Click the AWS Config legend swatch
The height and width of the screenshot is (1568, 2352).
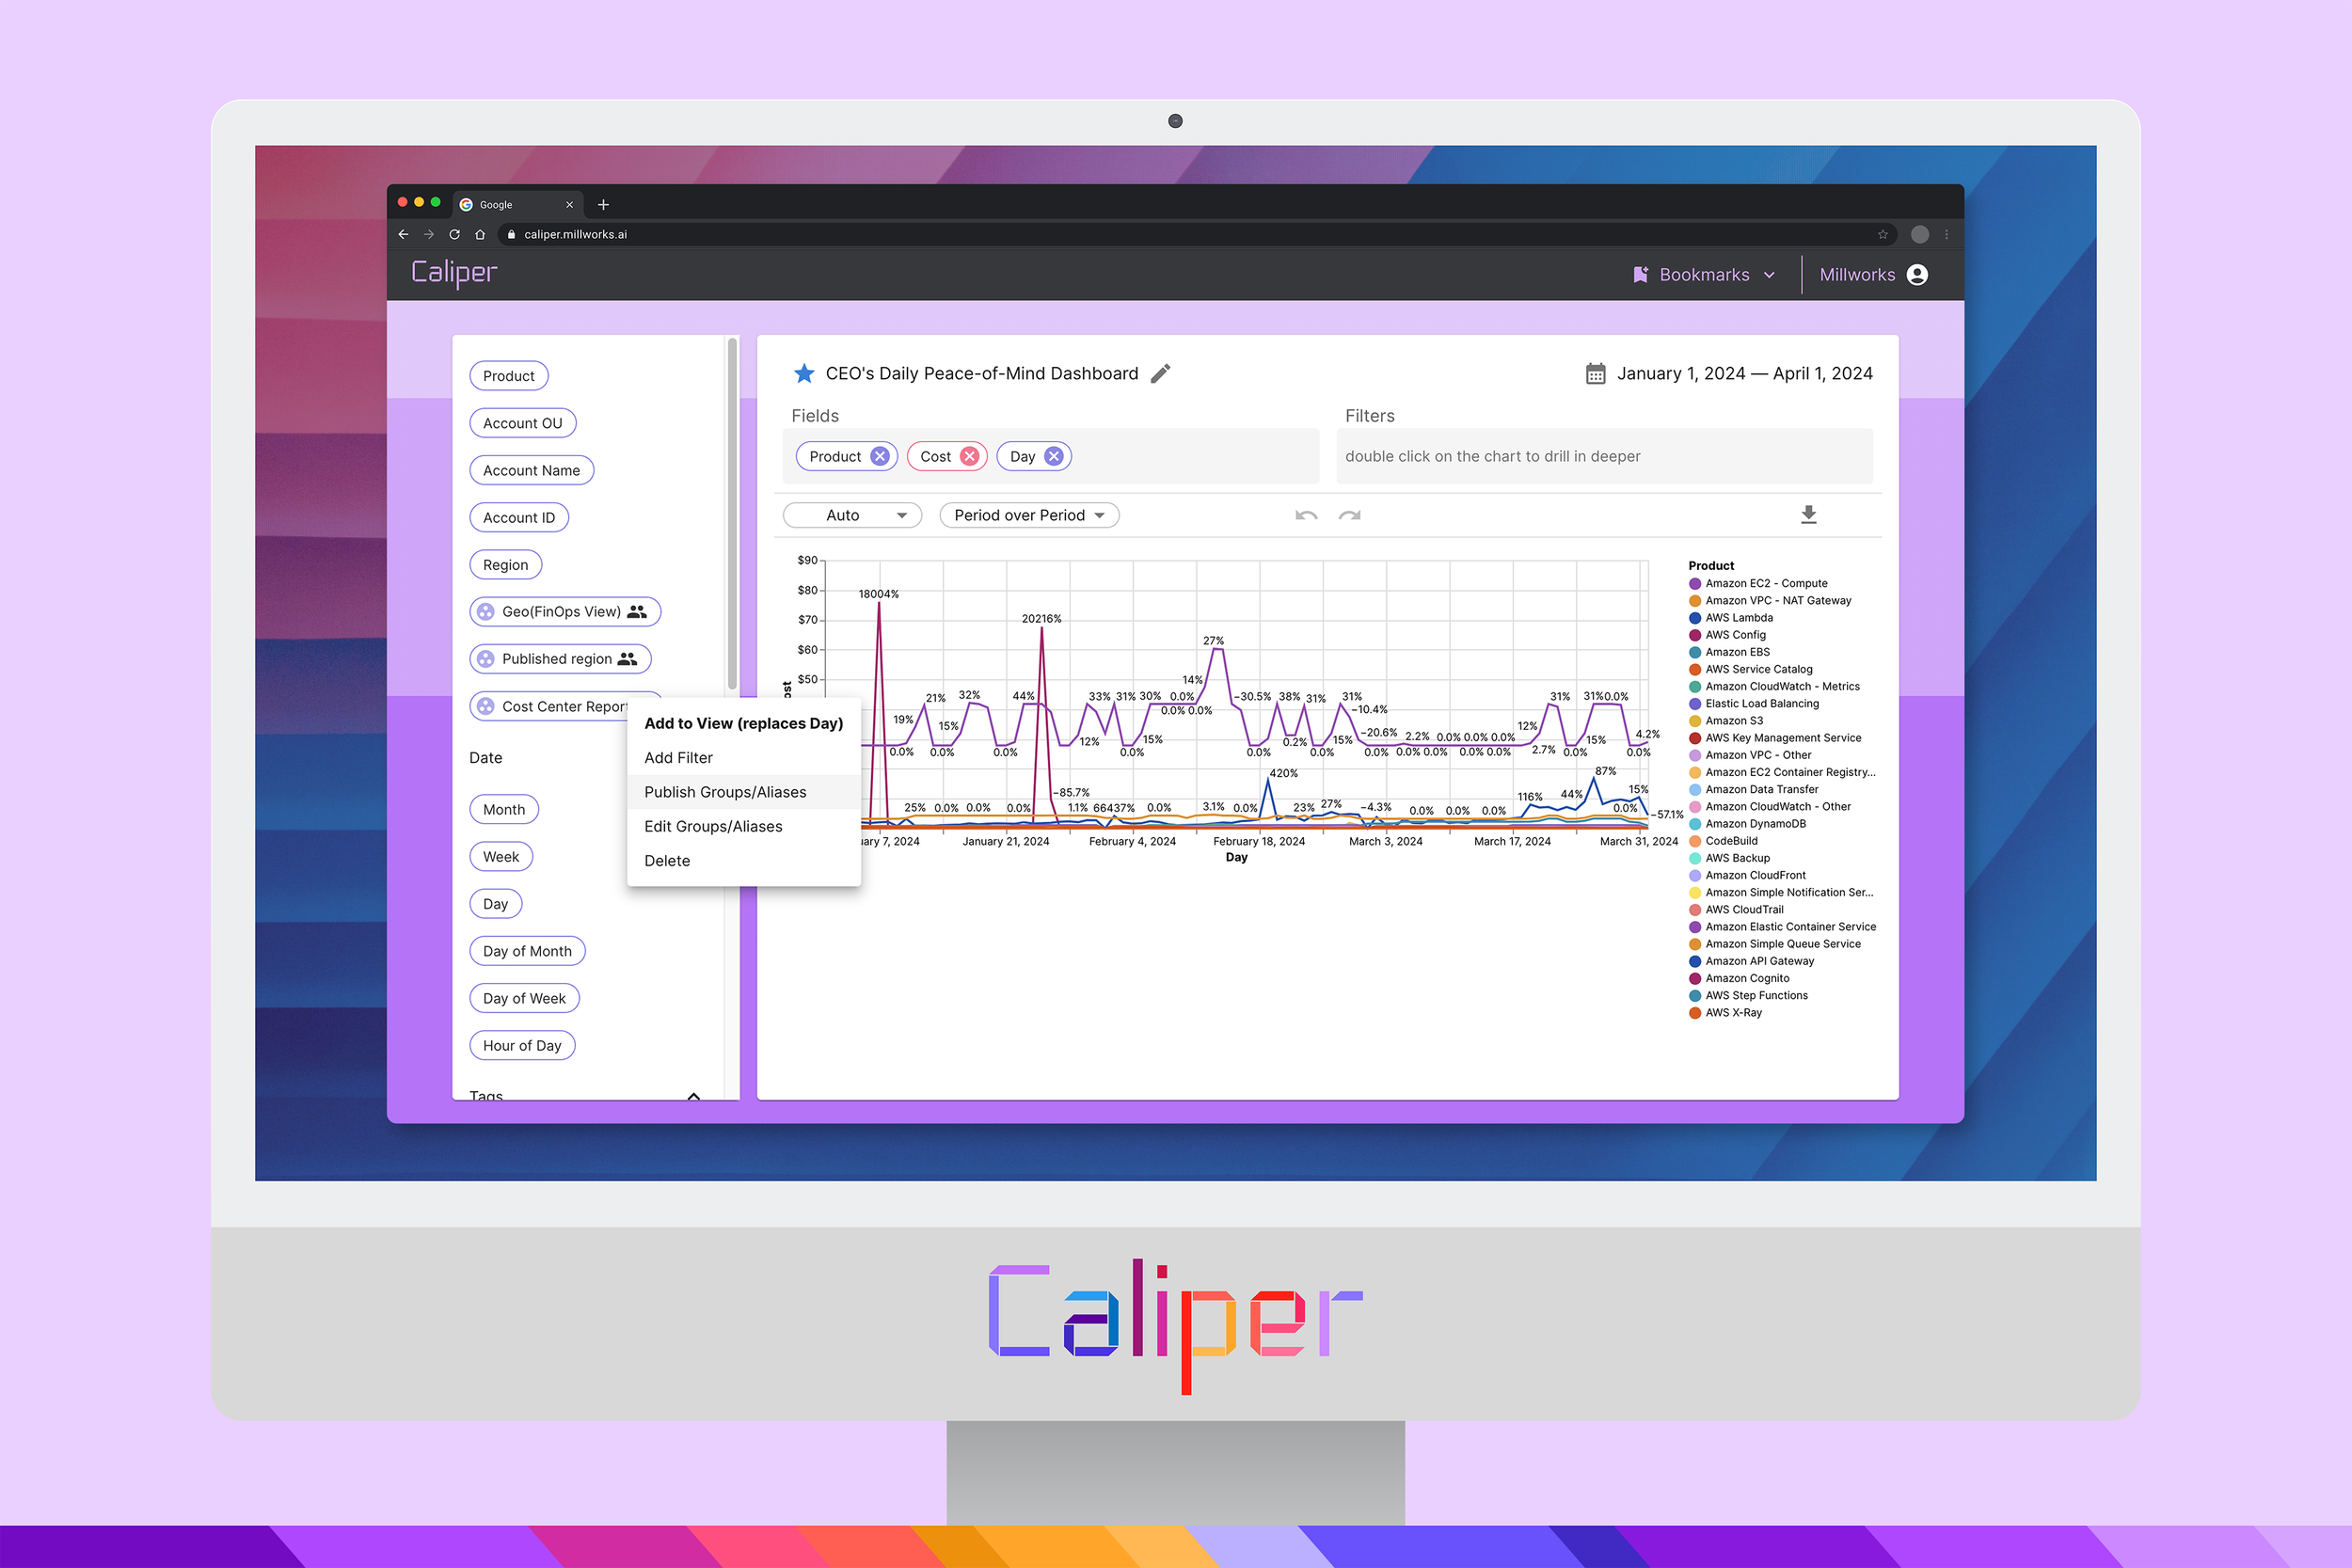coord(1695,635)
